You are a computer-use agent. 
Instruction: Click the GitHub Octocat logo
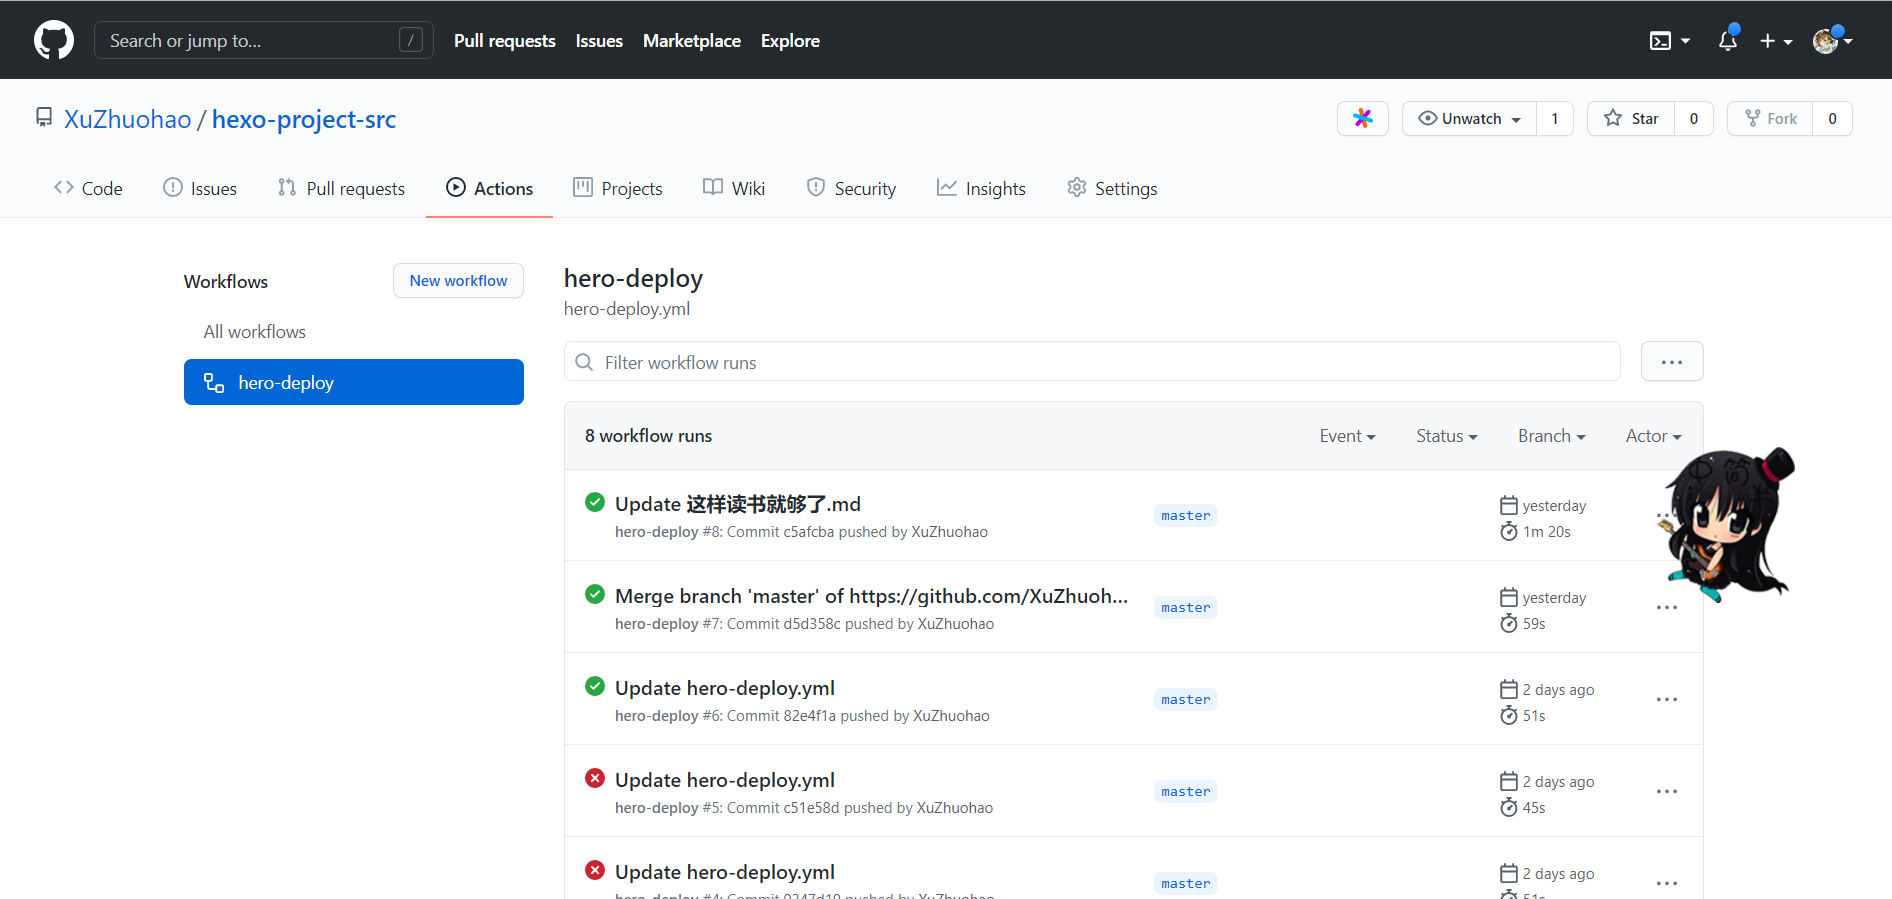(54, 40)
